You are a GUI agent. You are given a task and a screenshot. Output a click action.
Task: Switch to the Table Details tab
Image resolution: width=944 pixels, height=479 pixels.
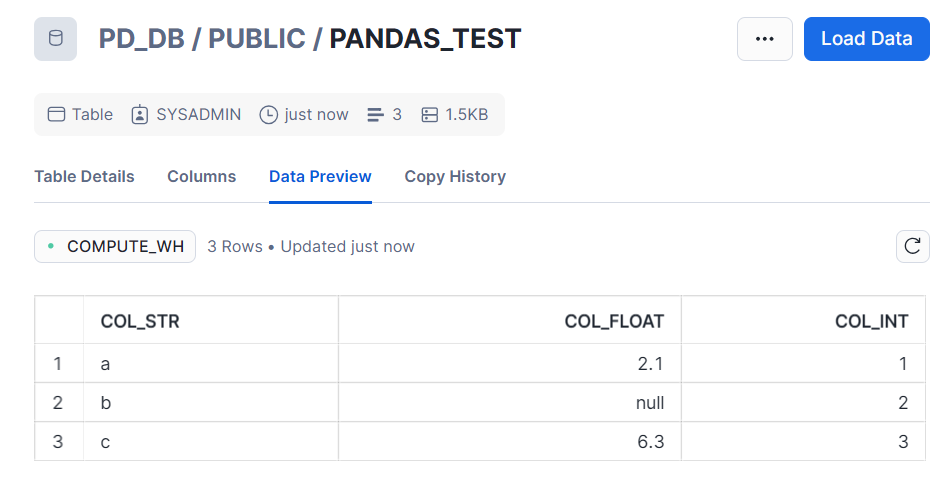(84, 176)
